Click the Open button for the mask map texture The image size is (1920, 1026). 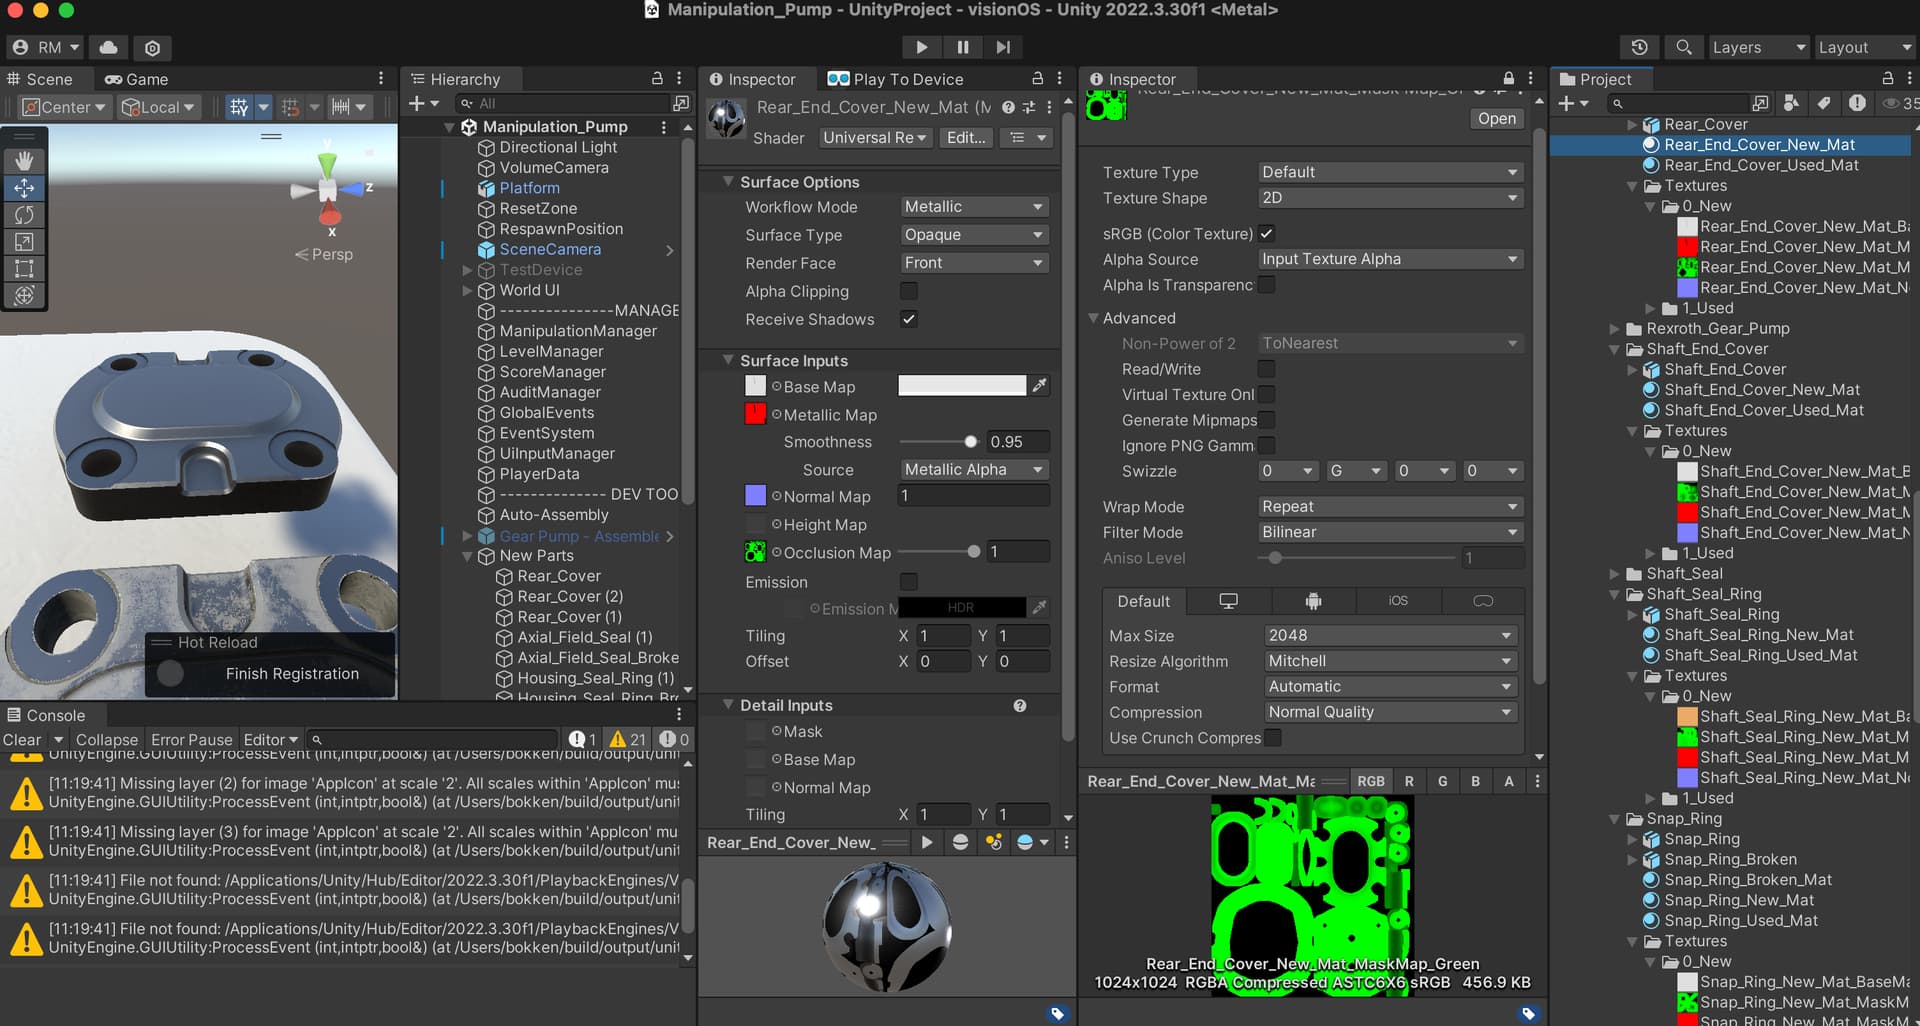tap(1496, 118)
